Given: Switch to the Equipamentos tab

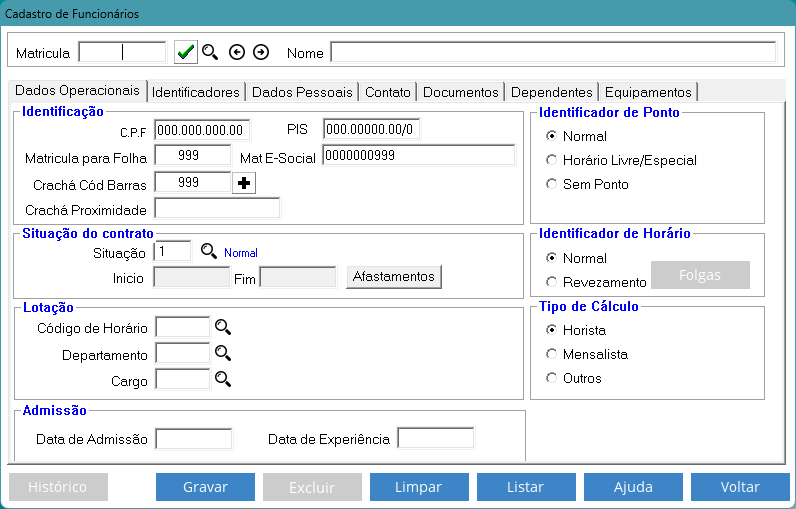Looking at the screenshot, I should coord(647,92).
